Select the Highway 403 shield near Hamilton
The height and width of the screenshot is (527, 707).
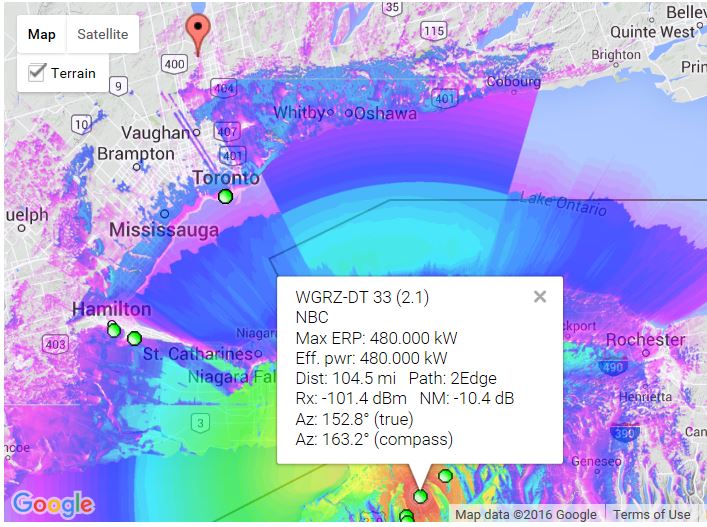click(55, 344)
